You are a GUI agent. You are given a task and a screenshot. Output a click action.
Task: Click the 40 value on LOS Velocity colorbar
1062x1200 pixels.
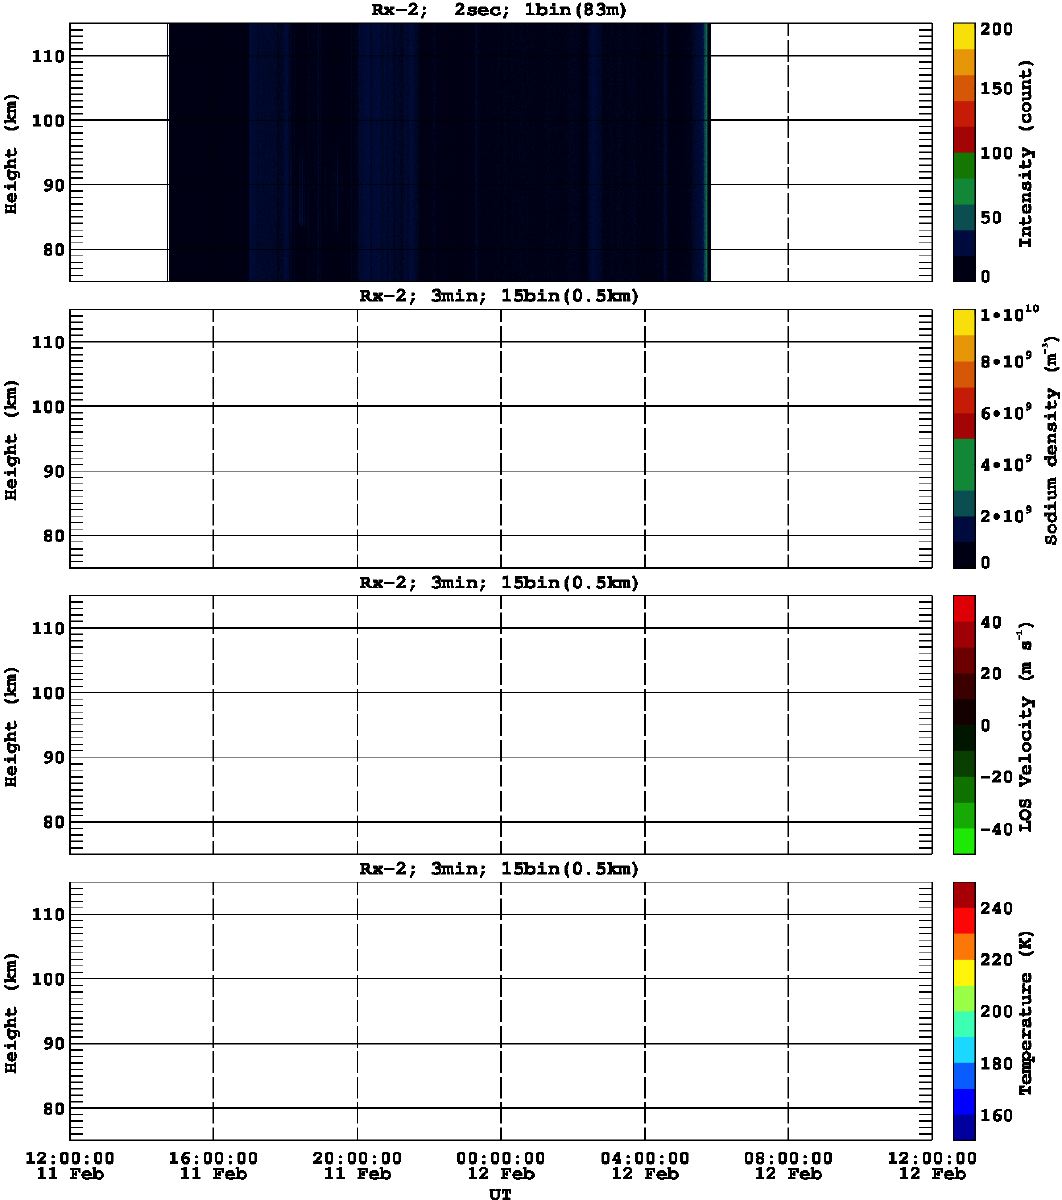[x=992, y=622]
